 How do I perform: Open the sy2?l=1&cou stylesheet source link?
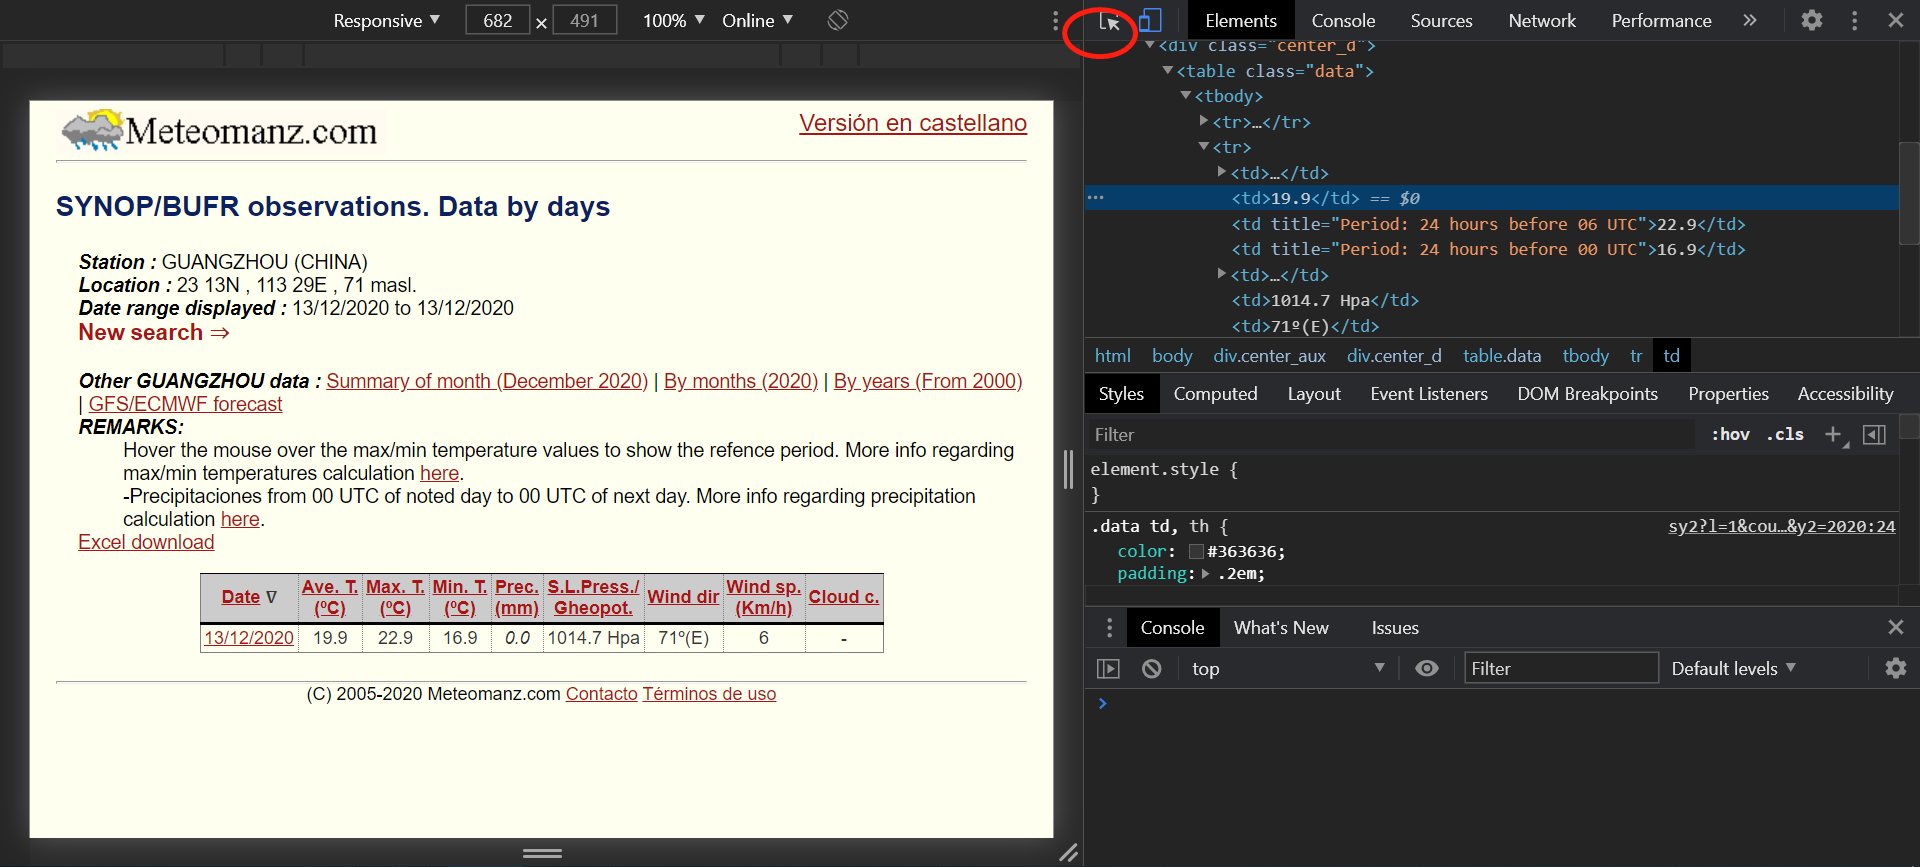(x=1781, y=526)
